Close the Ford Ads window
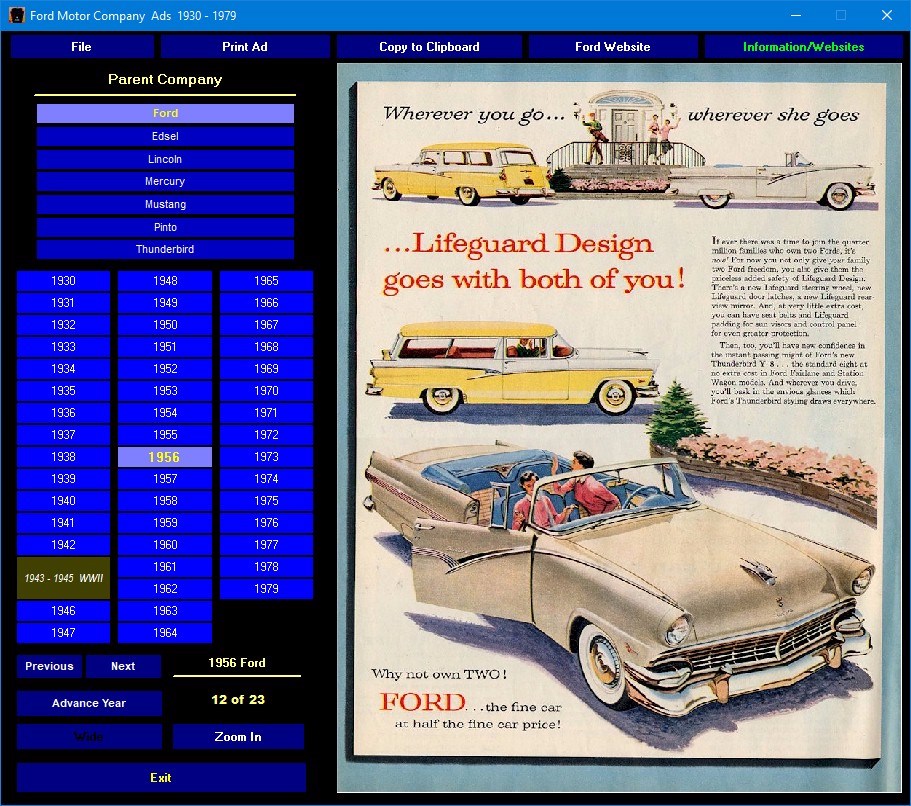Viewport: 911px width, 806px height. tap(887, 15)
